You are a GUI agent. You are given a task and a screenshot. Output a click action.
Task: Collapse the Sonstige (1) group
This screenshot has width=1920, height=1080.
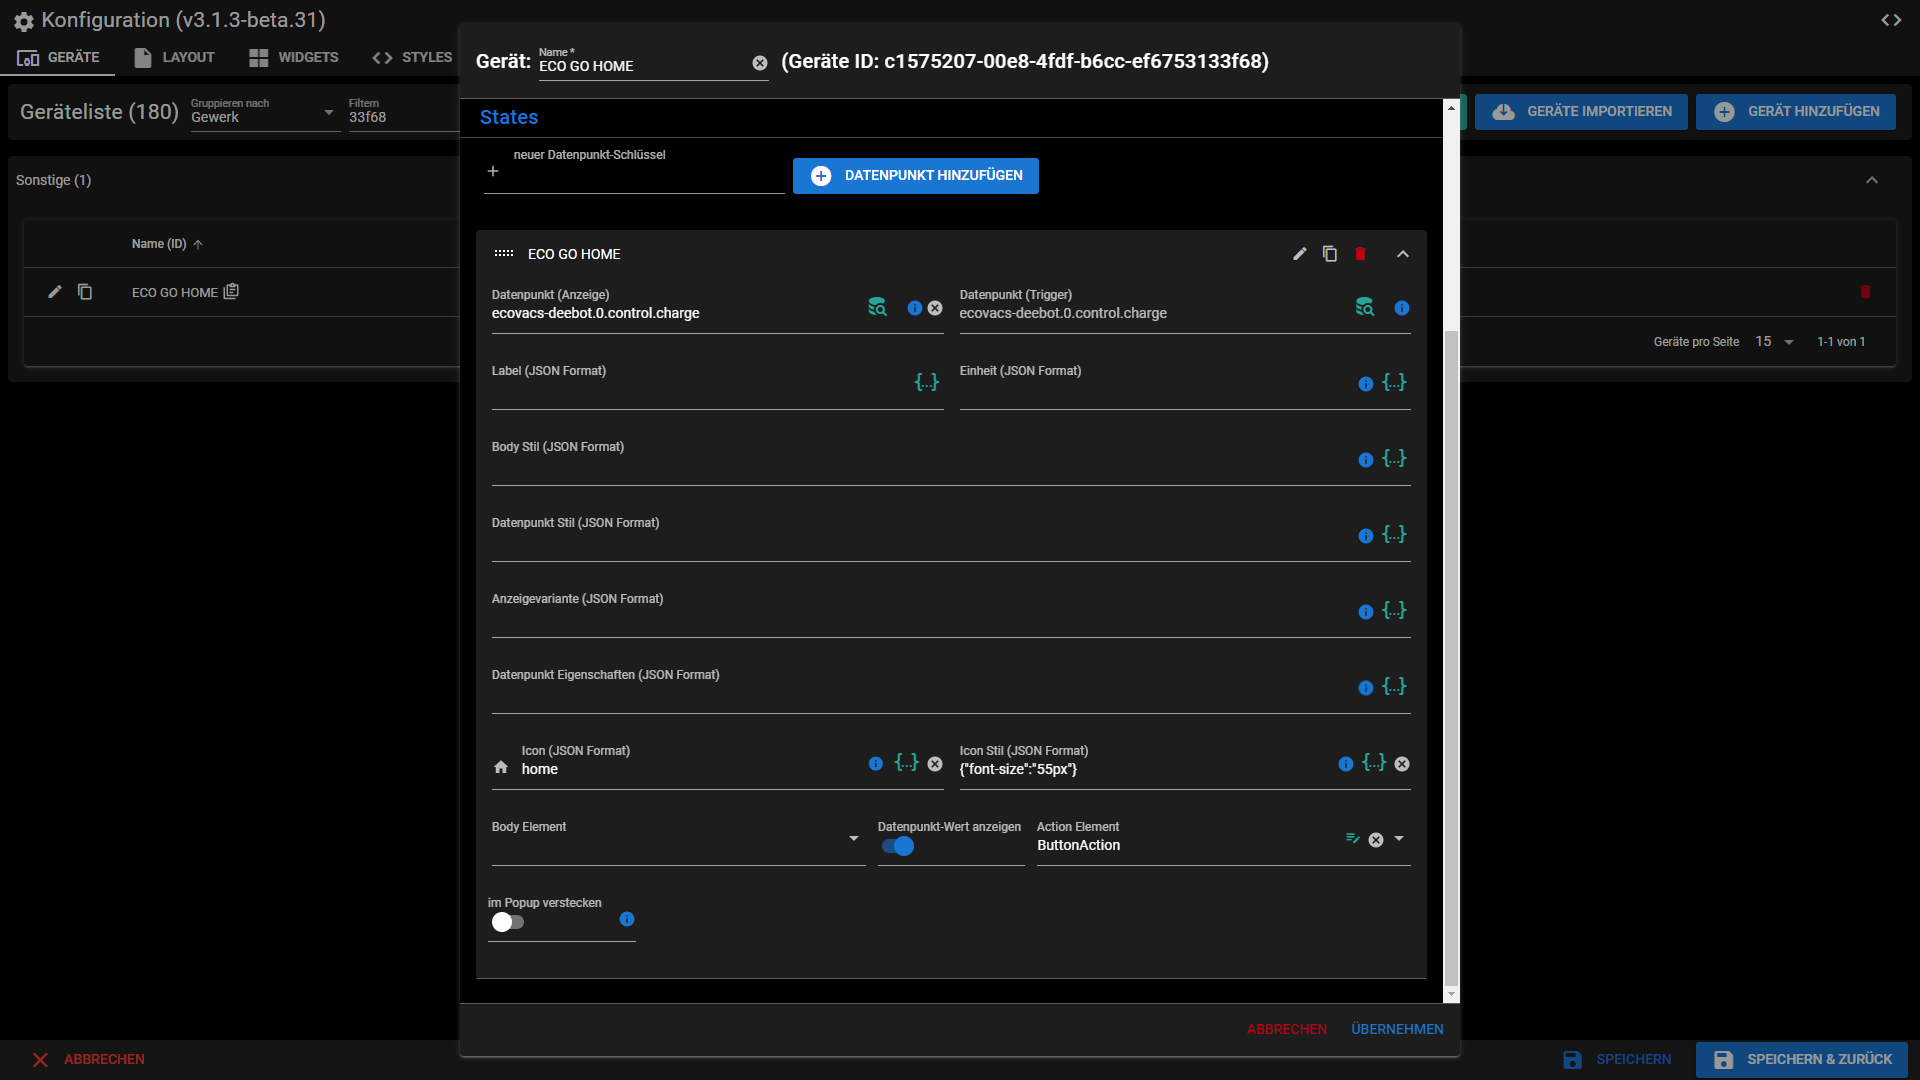[1872, 180]
